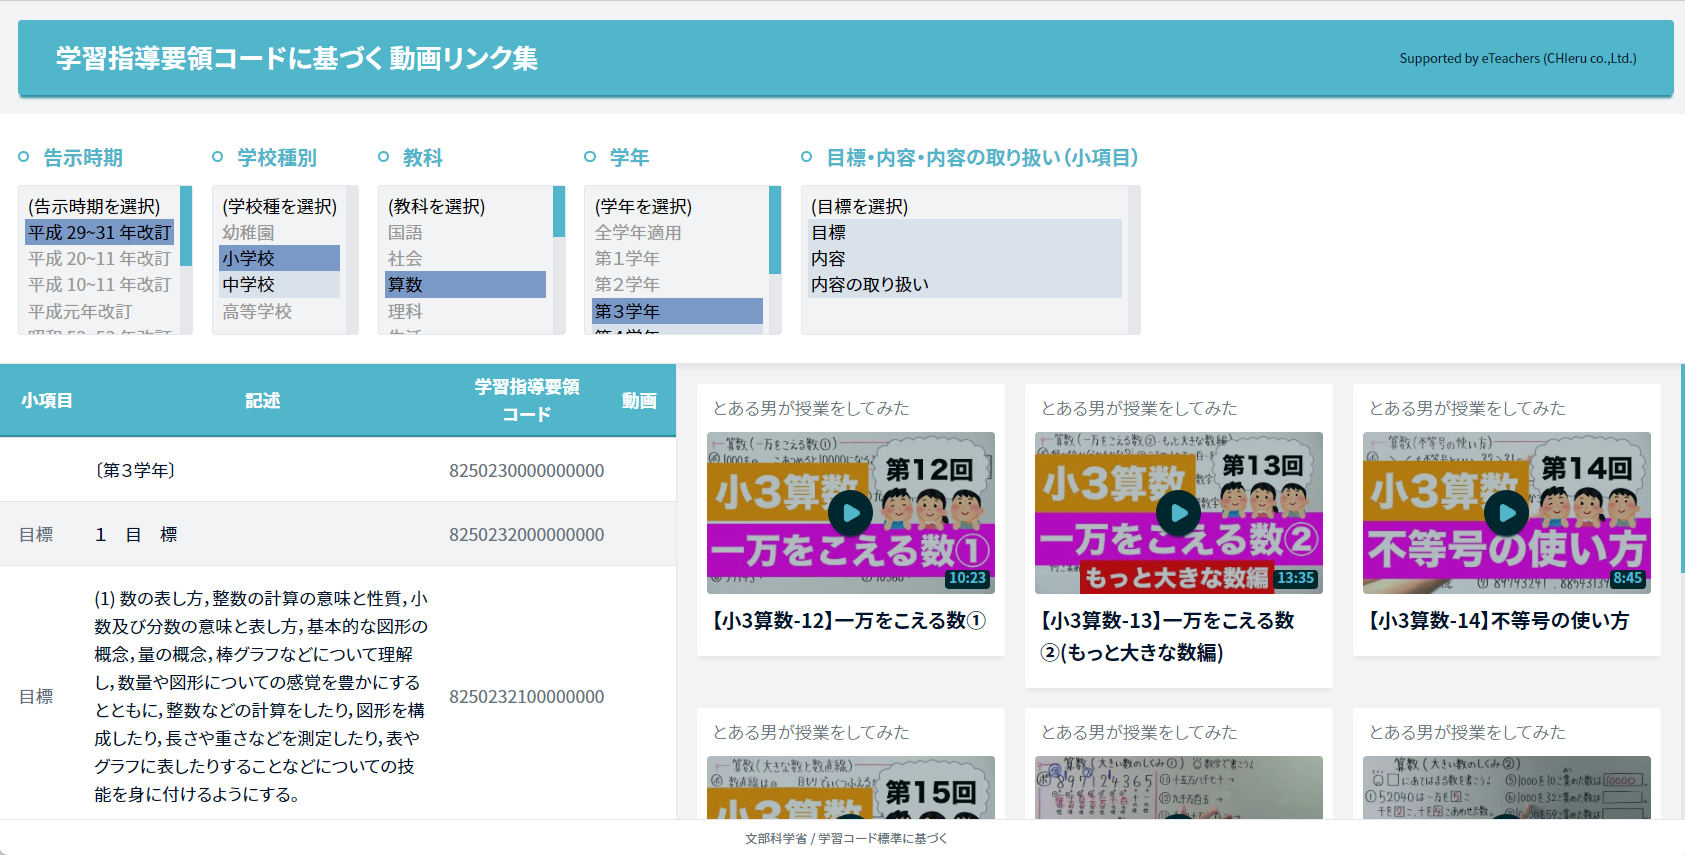
Task: Select 平成元年改訂 option
Action: point(100,311)
